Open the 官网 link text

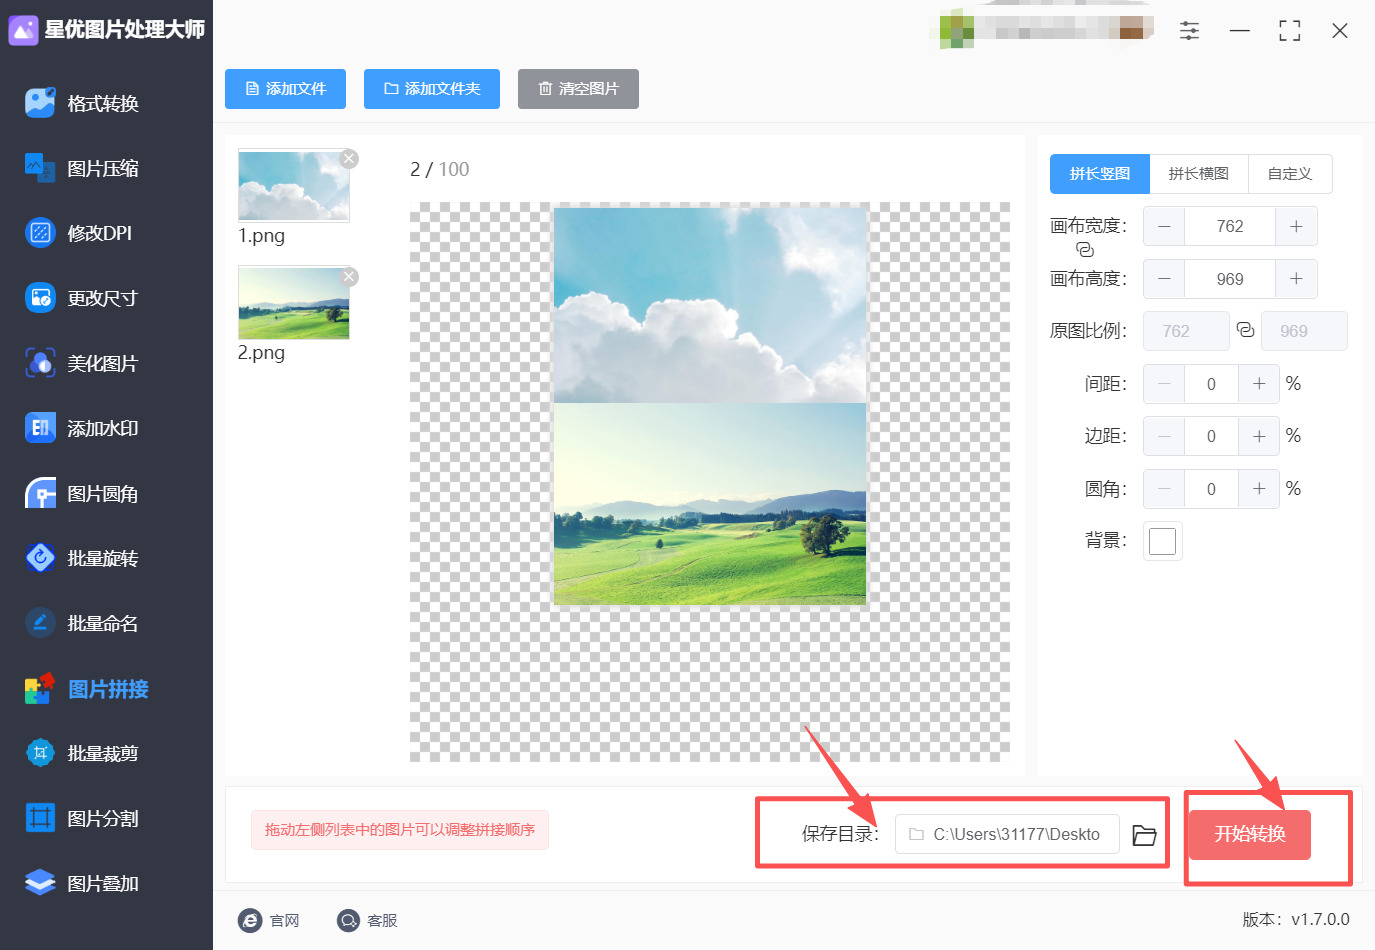(285, 921)
